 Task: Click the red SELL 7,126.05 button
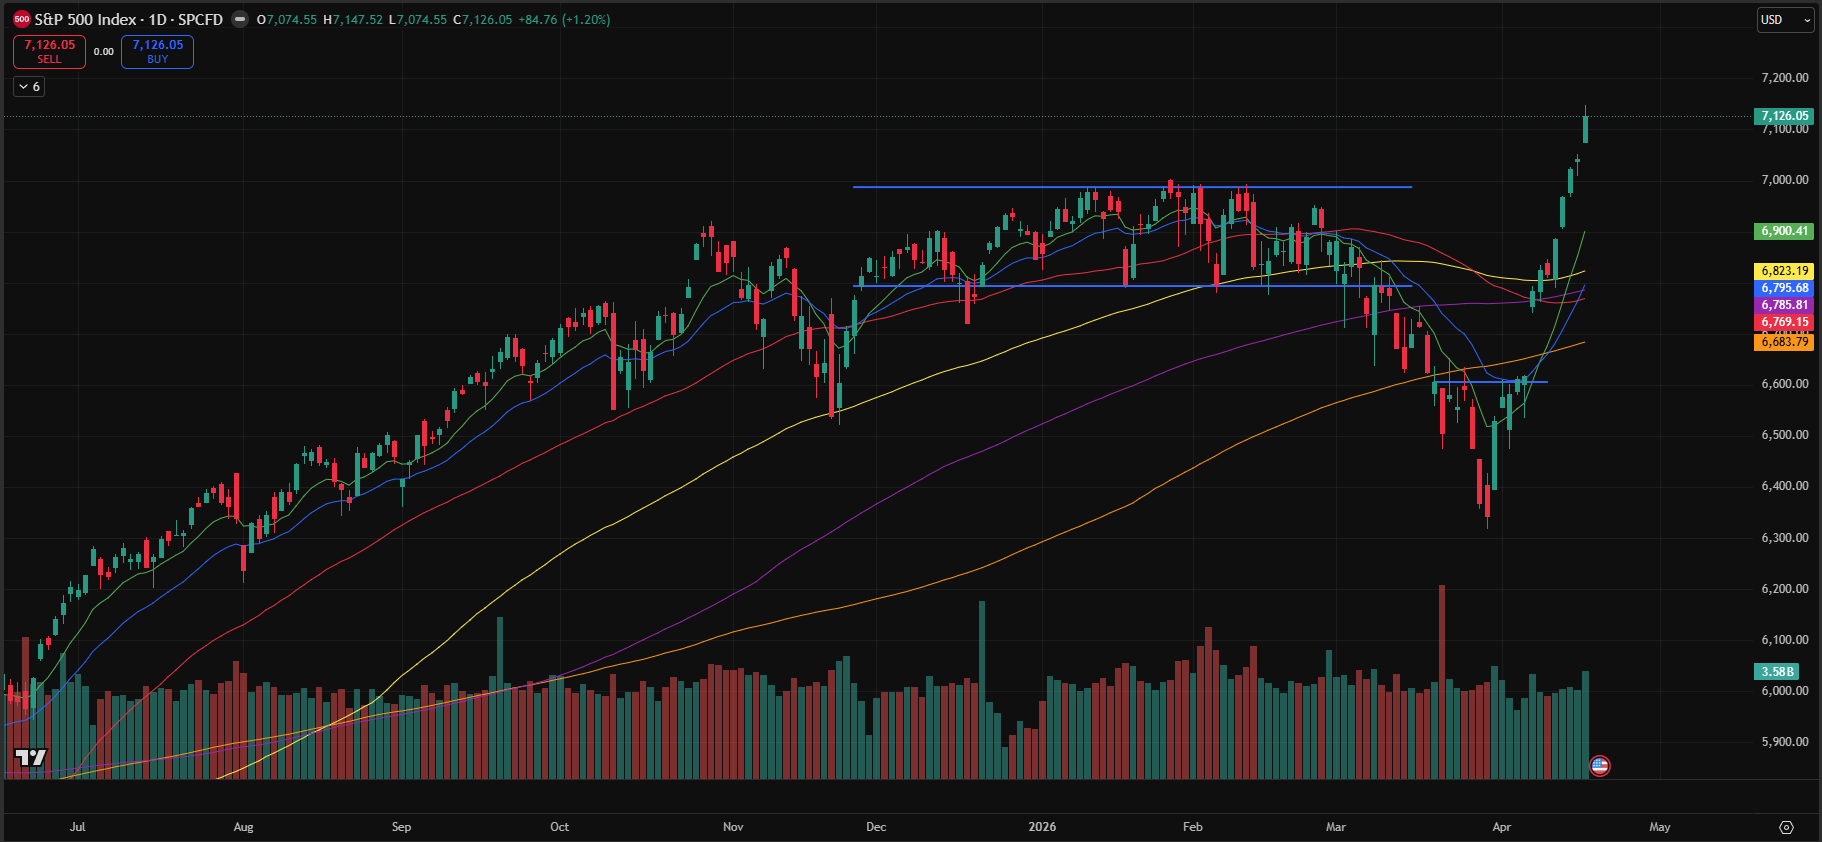pos(49,52)
